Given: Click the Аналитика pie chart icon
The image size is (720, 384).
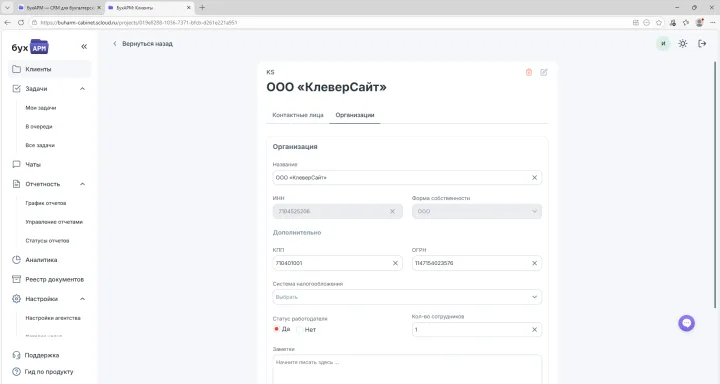Looking at the screenshot, I should (17, 260).
